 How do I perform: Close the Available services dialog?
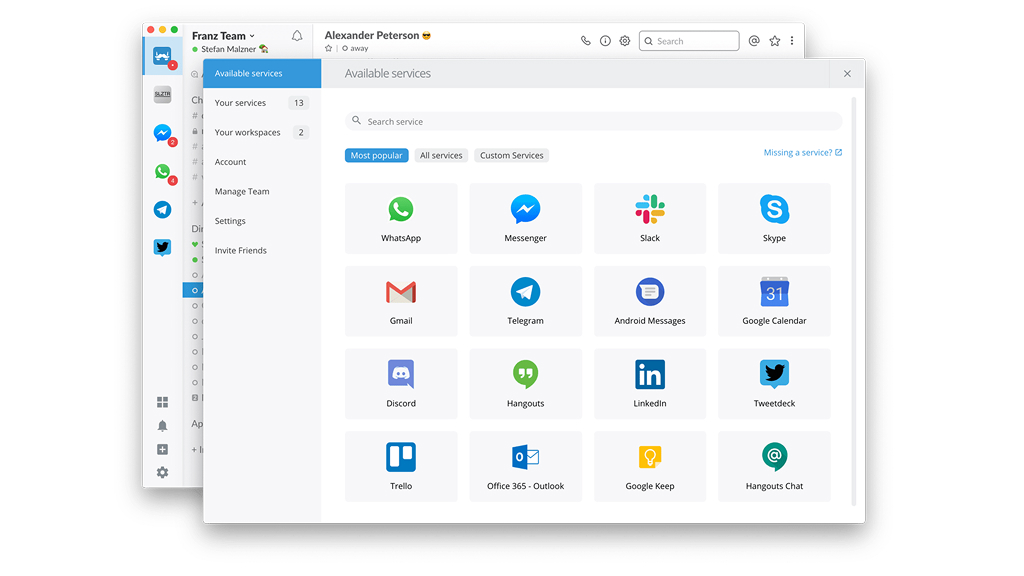click(847, 74)
